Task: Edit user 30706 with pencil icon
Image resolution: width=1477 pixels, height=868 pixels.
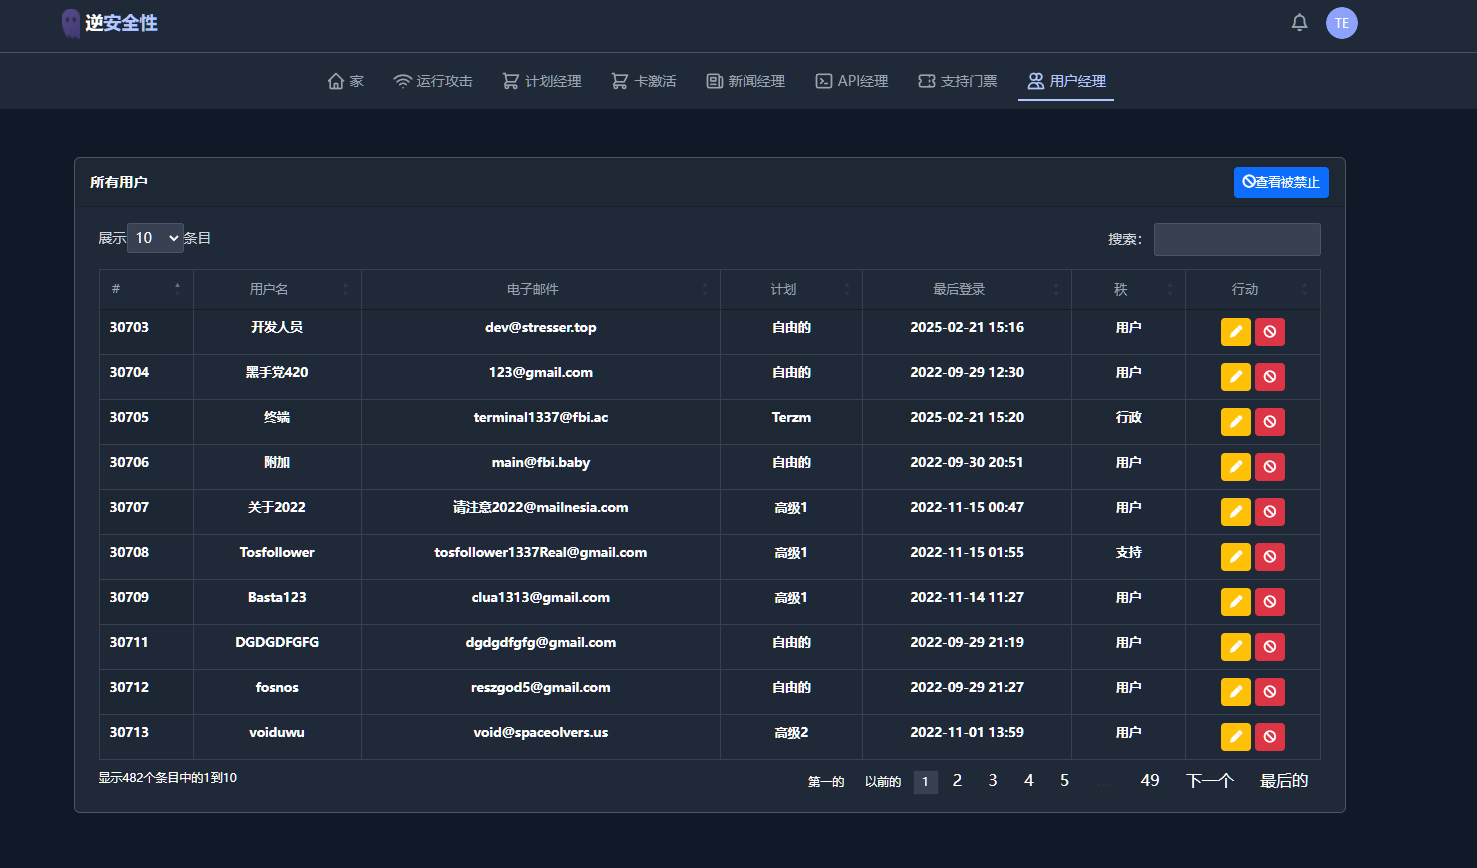Action: [1236, 467]
